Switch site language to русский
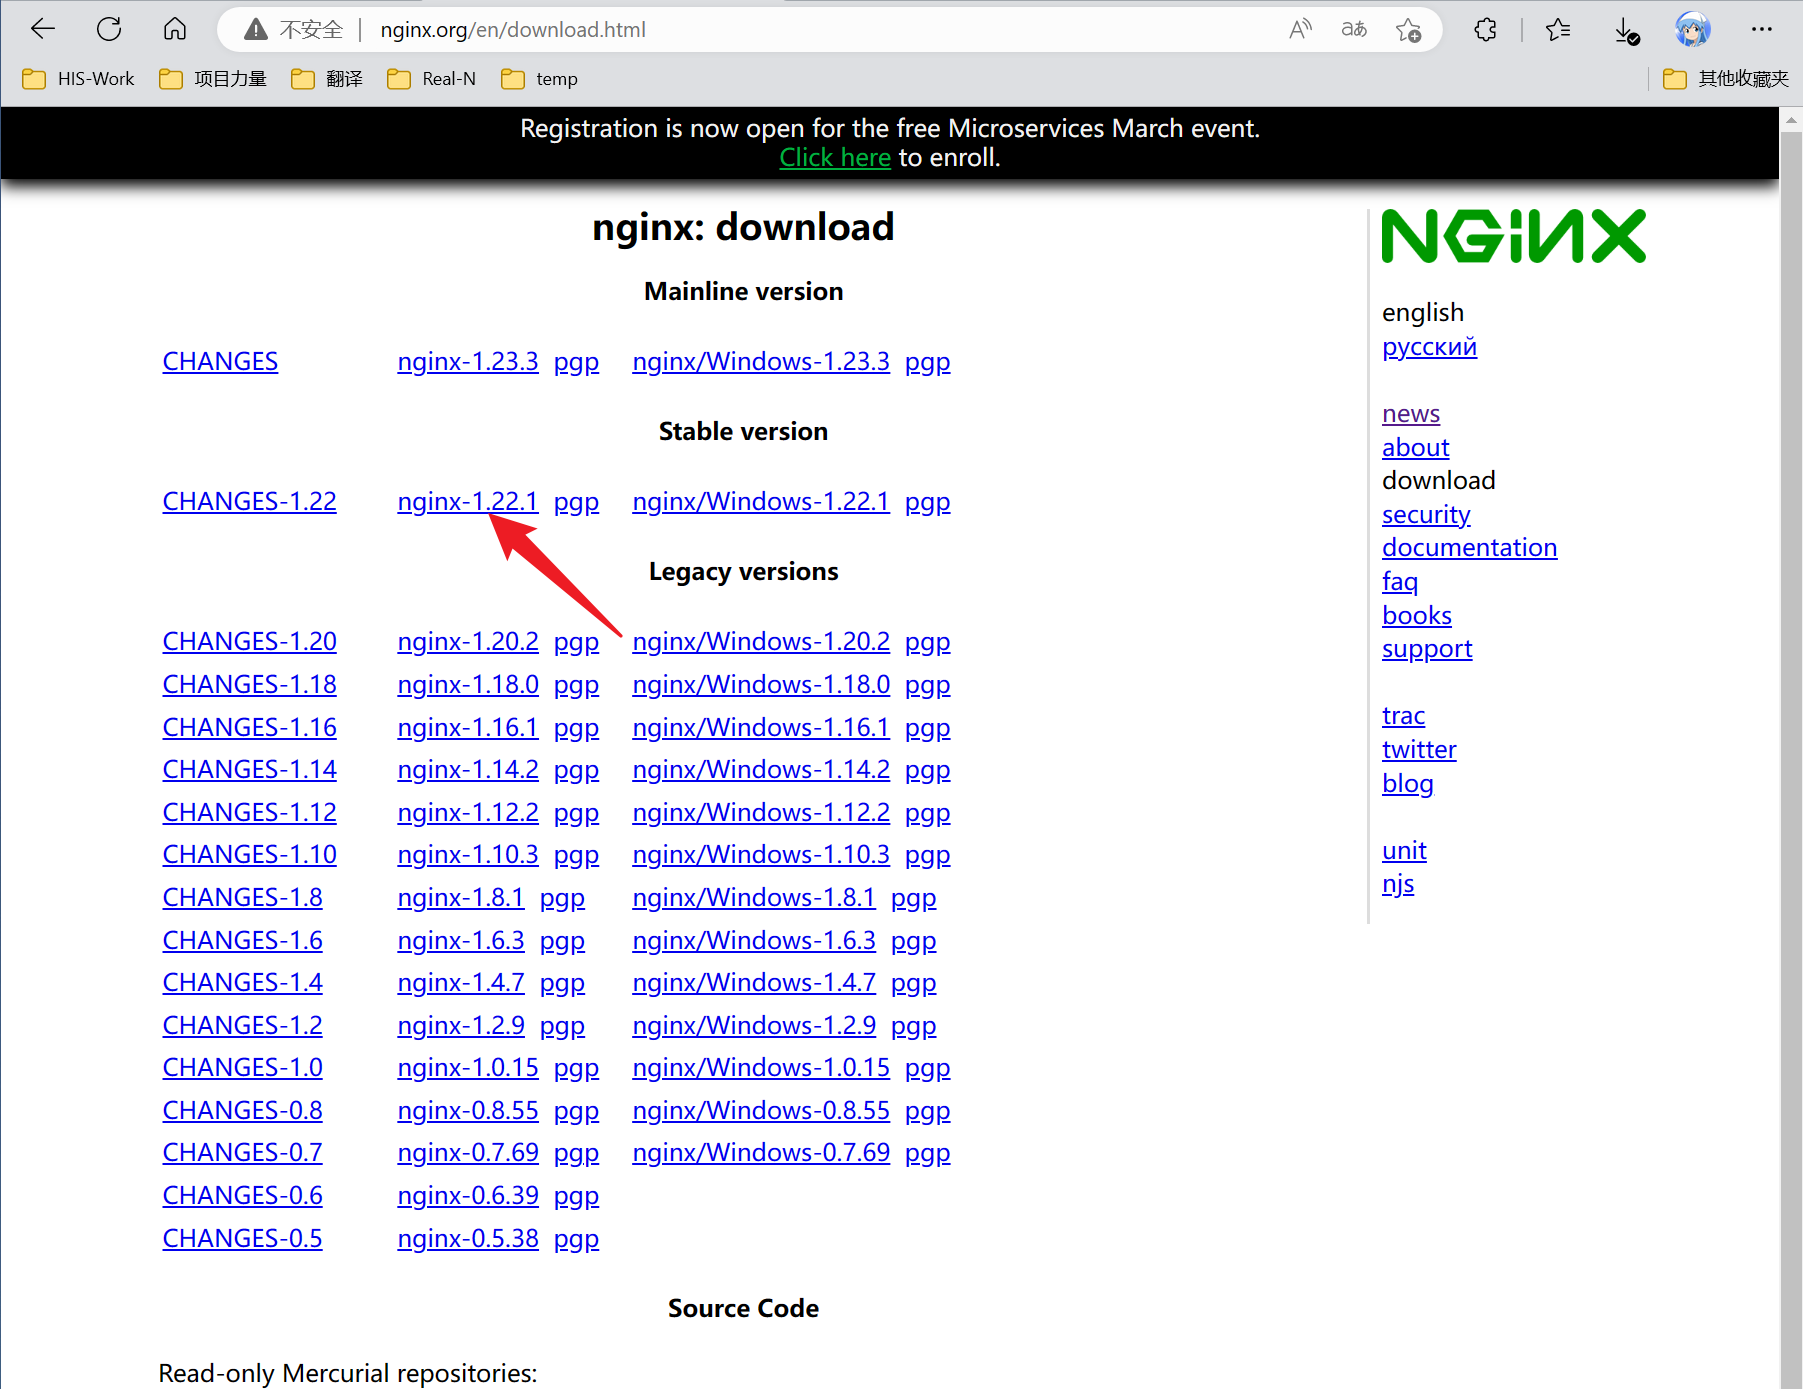This screenshot has height=1389, width=1803. [1429, 348]
